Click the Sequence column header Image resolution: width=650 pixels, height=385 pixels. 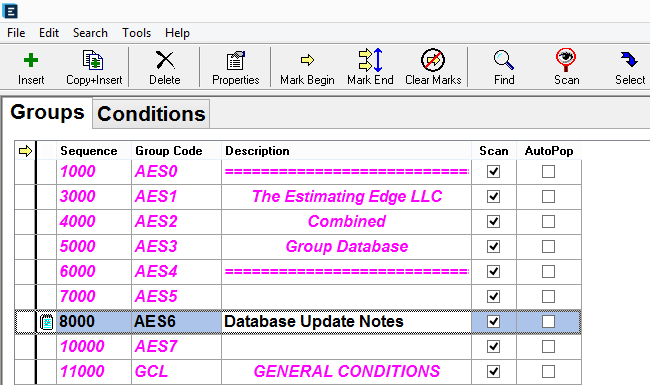[x=94, y=151]
